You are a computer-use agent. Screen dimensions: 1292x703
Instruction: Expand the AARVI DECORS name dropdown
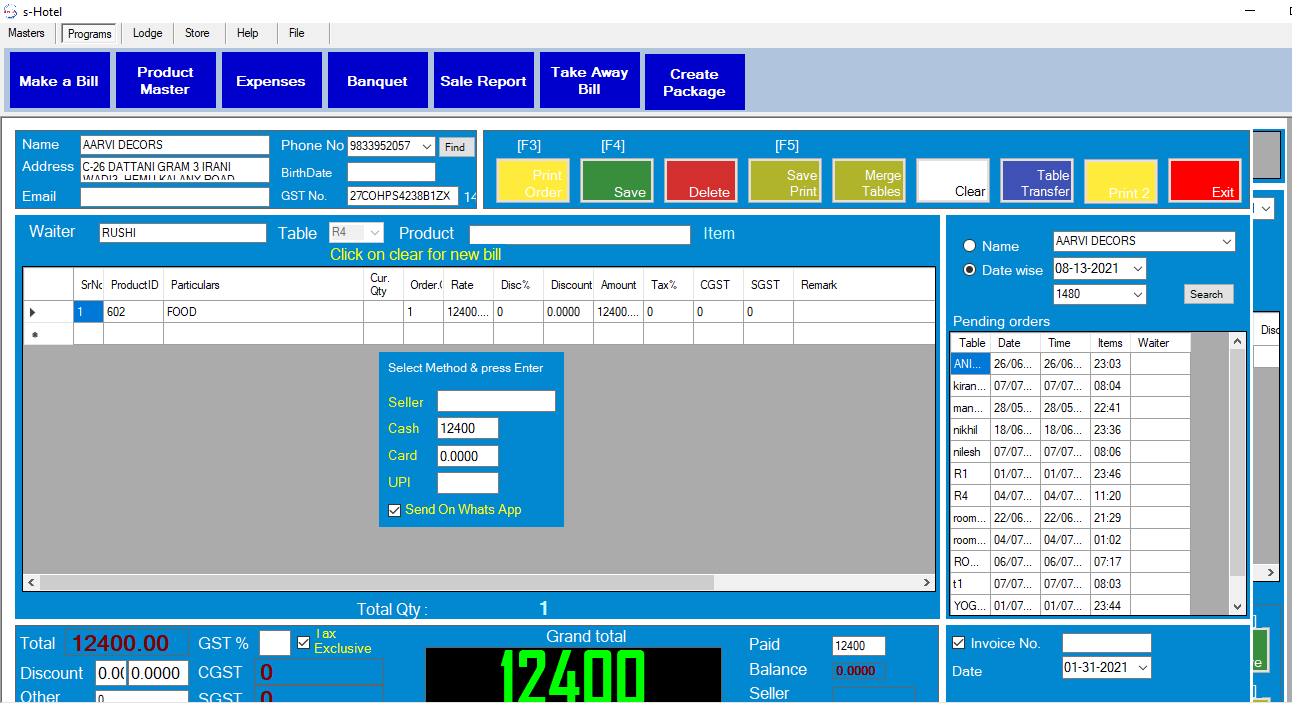[1226, 242]
